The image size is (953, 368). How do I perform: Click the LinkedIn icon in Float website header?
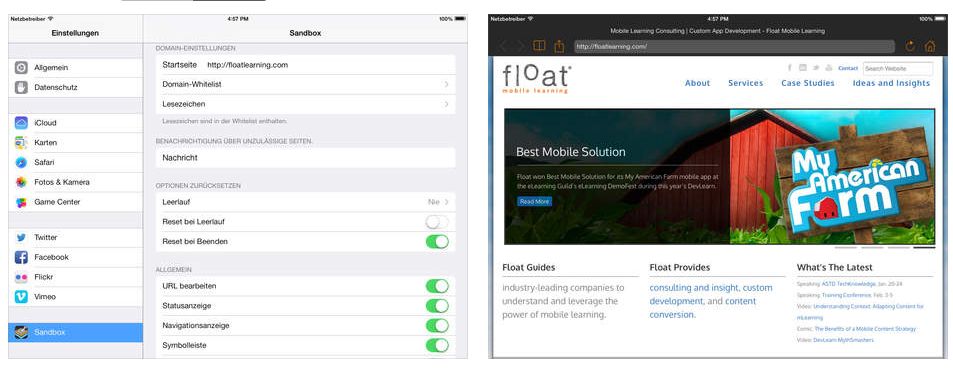pos(803,68)
